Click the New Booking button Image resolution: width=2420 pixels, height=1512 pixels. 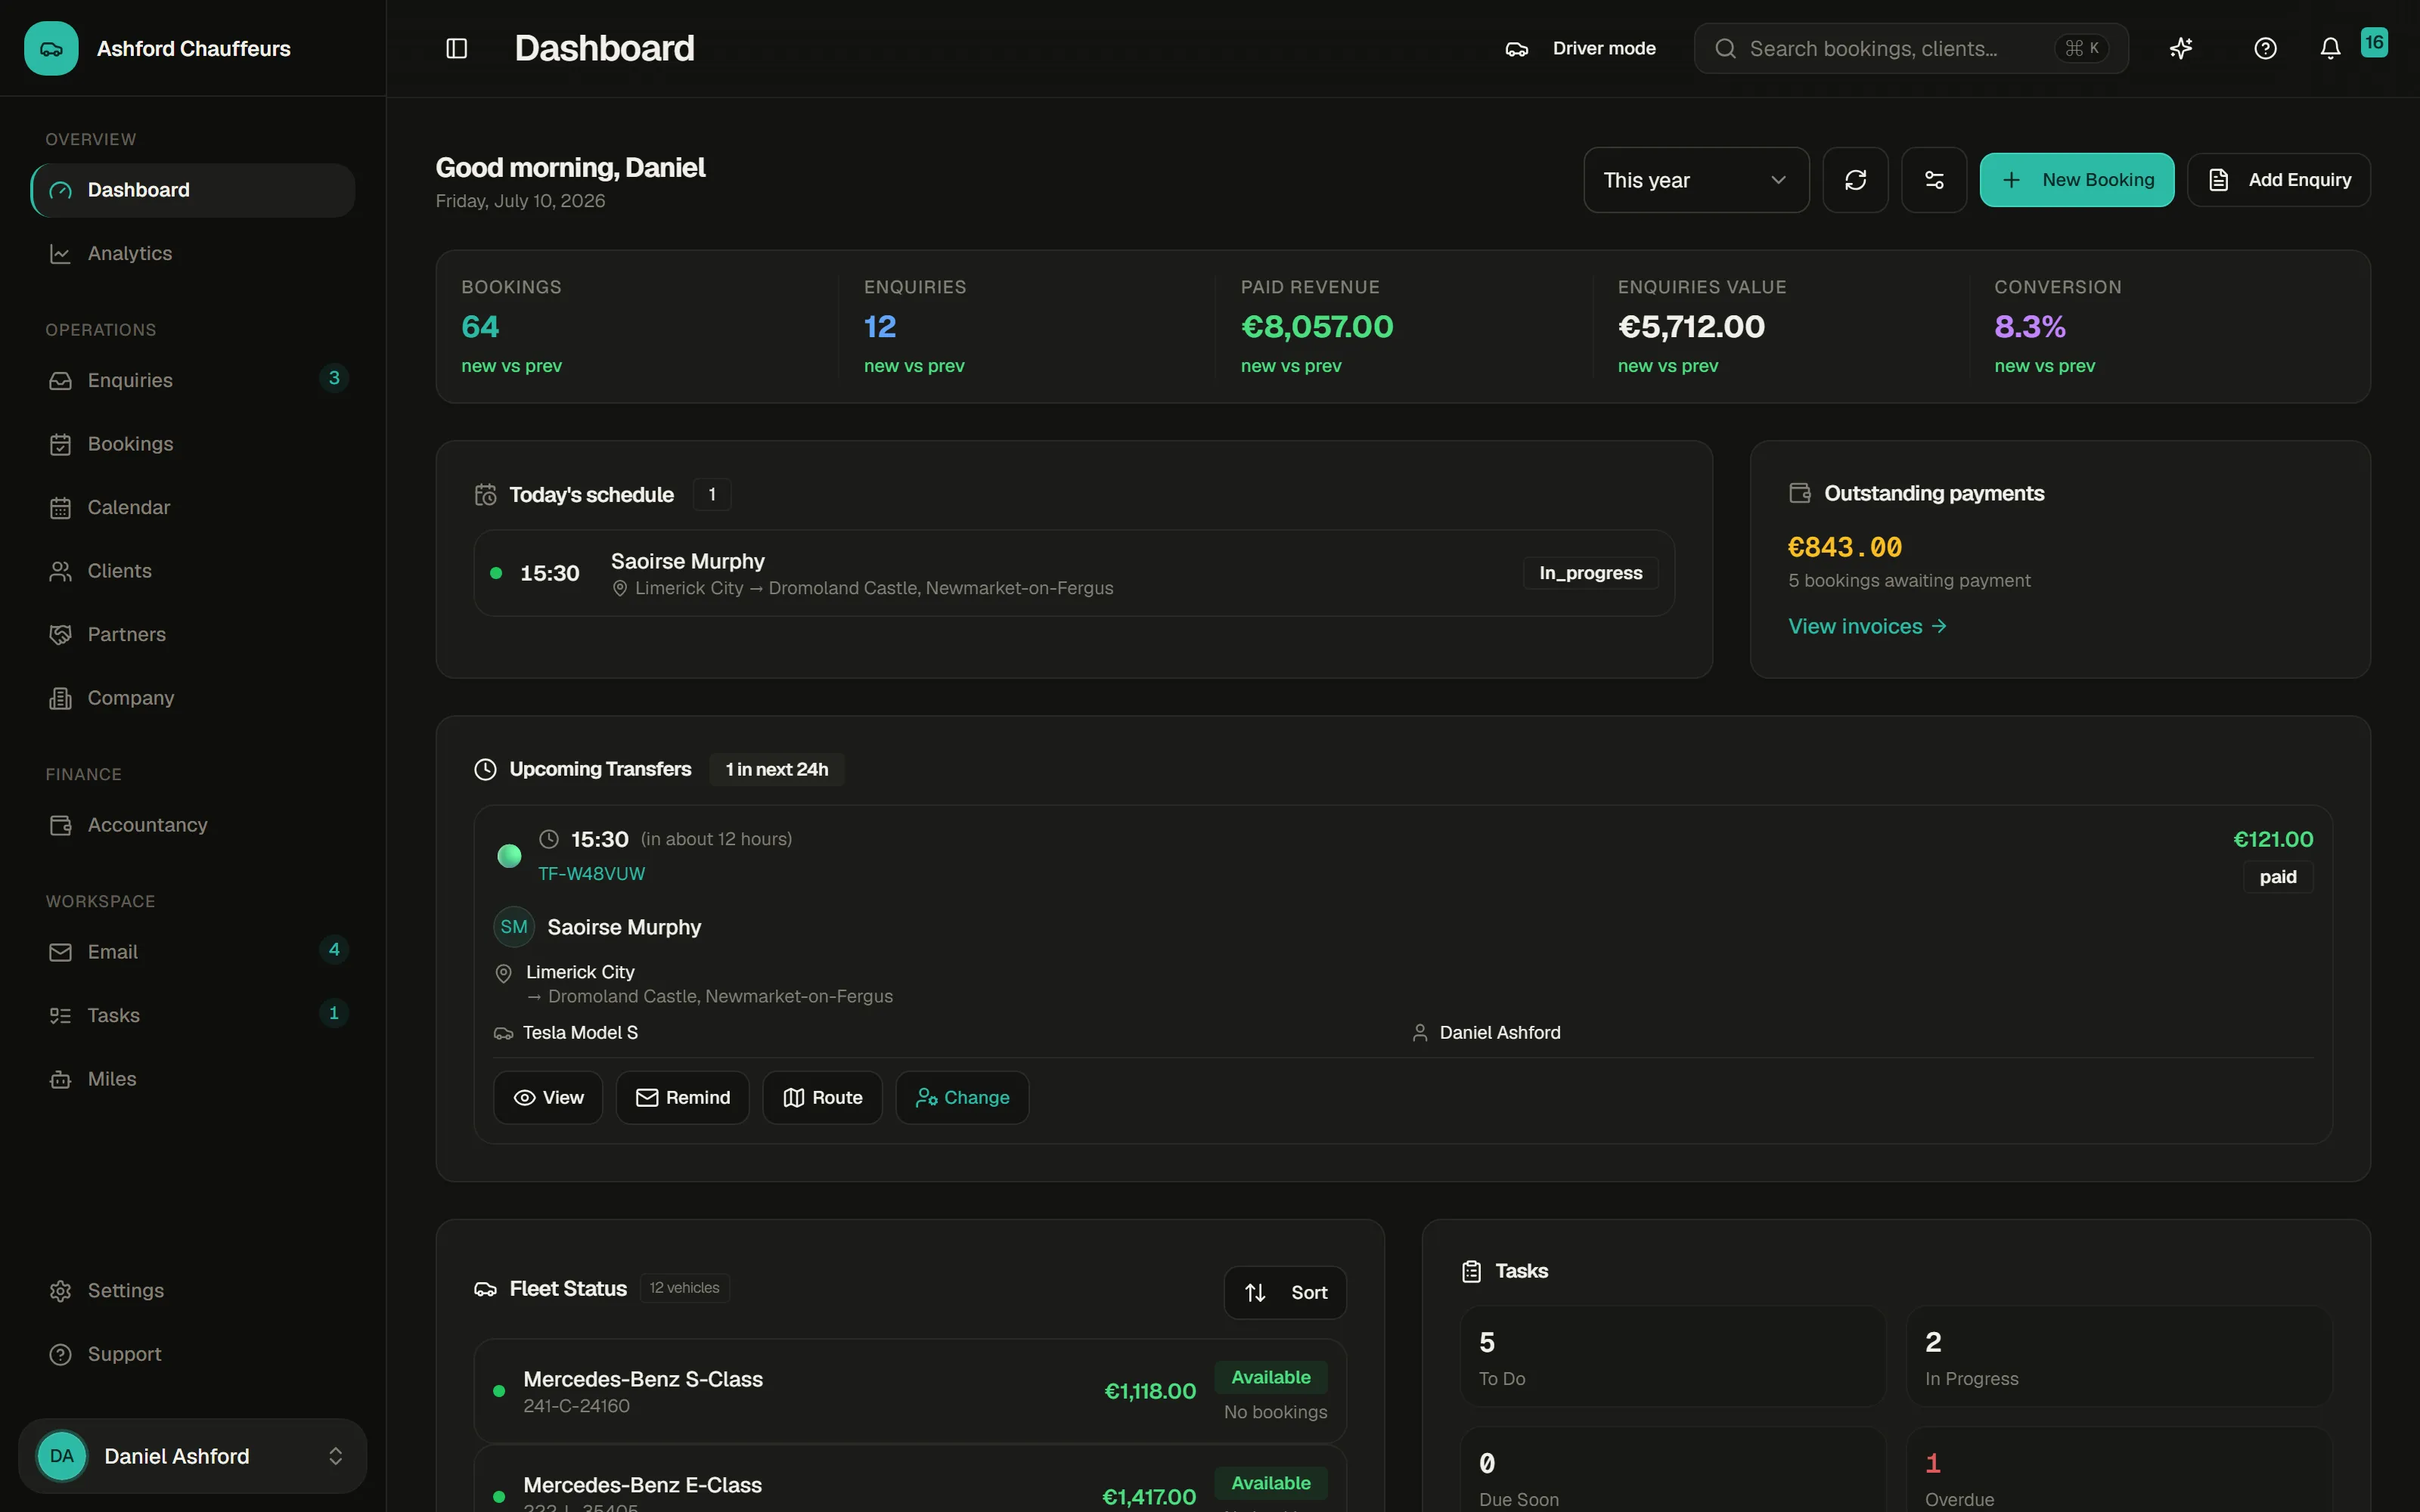pyautogui.click(x=2077, y=180)
